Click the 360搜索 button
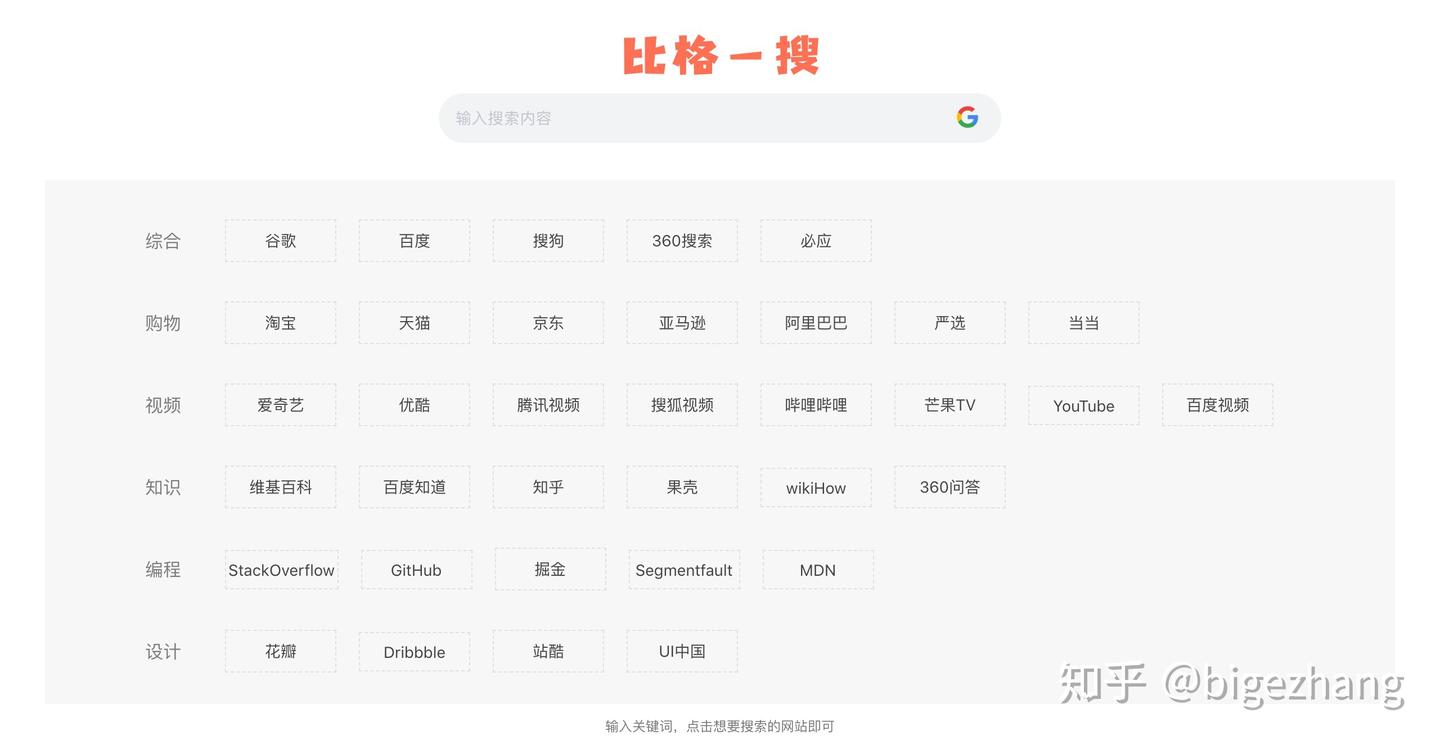 [682, 241]
